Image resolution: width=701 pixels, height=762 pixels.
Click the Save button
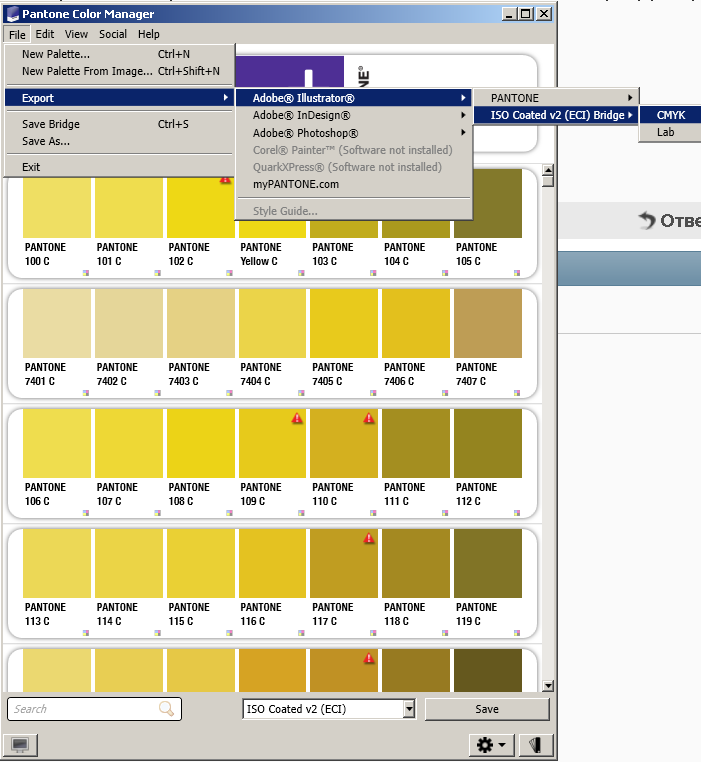click(x=487, y=709)
